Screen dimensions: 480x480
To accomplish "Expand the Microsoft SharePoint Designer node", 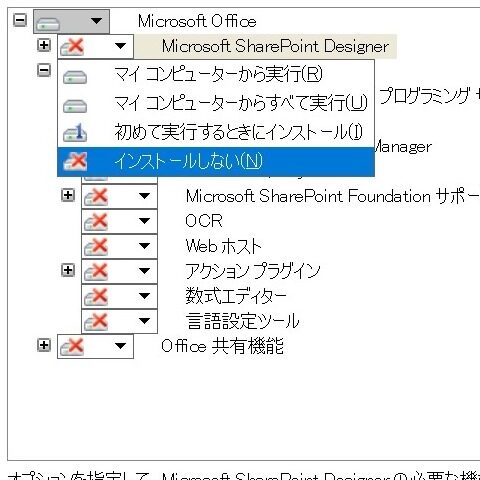I will [44, 45].
